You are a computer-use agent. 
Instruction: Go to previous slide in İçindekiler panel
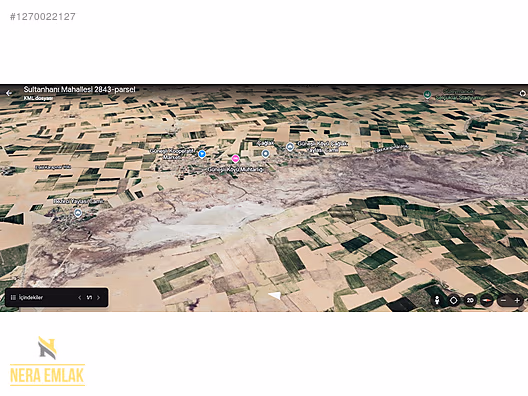click(80, 297)
